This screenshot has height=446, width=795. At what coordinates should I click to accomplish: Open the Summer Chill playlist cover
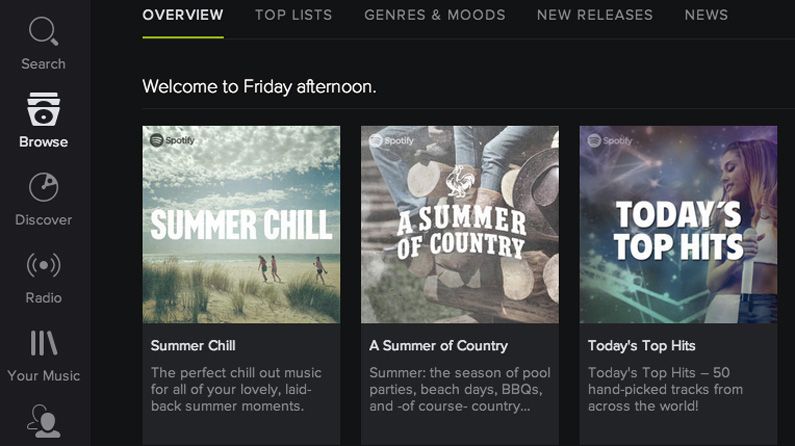pos(241,225)
